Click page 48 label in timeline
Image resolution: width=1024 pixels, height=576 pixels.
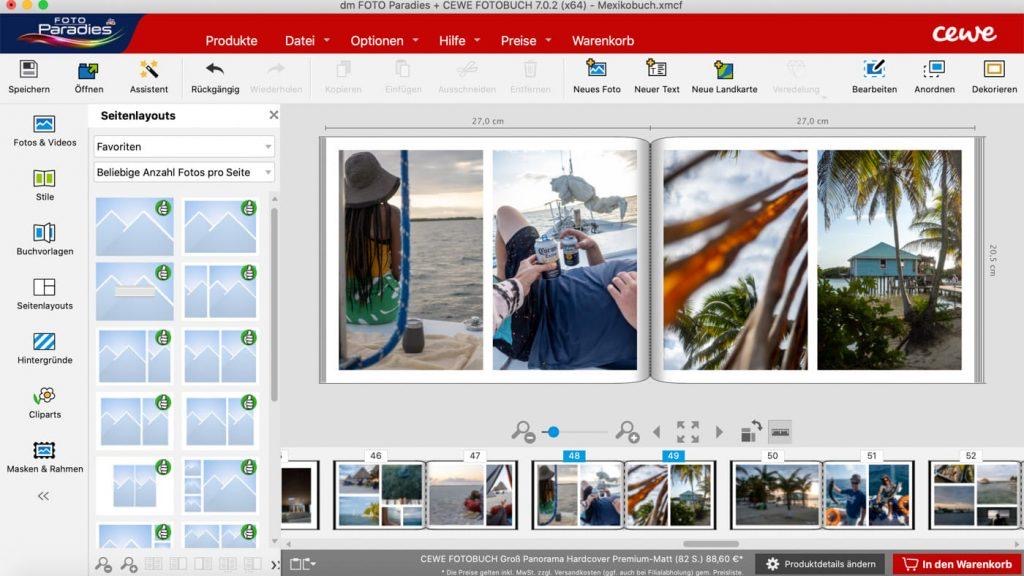pos(574,456)
